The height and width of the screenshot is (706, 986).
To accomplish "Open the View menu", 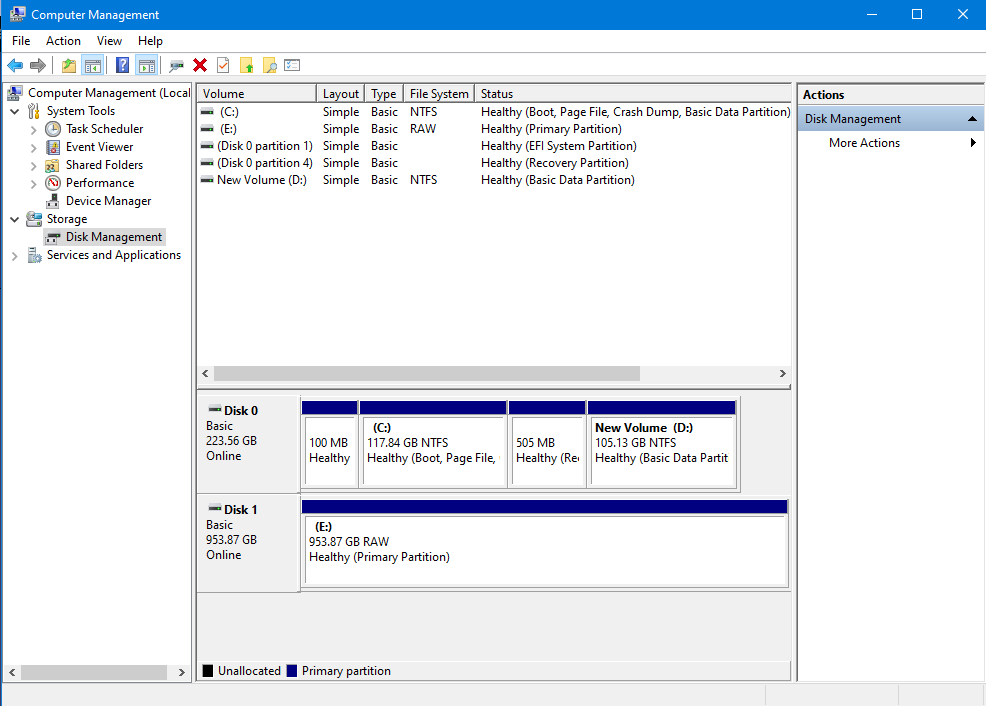I will (x=109, y=41).
